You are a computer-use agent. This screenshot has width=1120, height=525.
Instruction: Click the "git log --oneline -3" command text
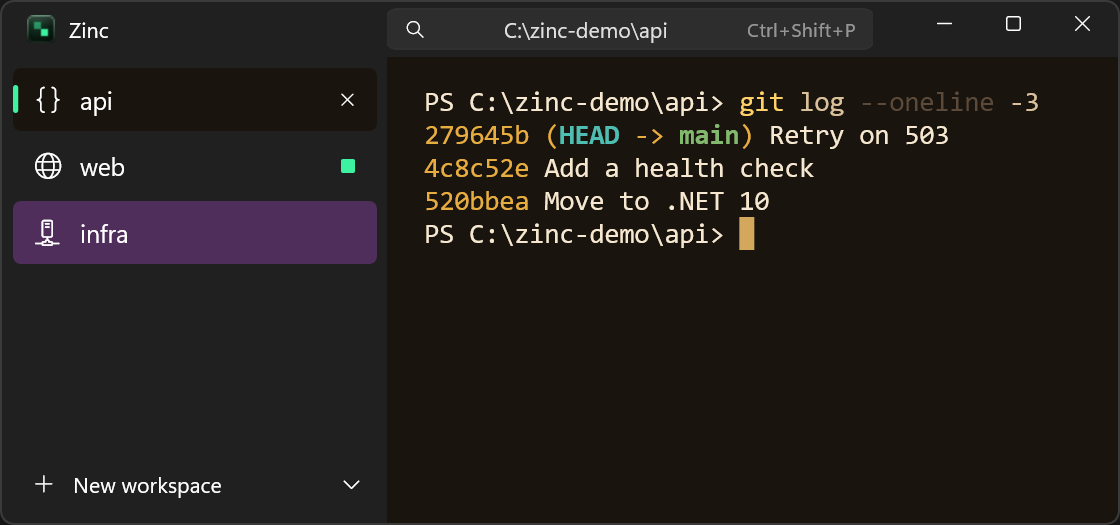[889, 103]
